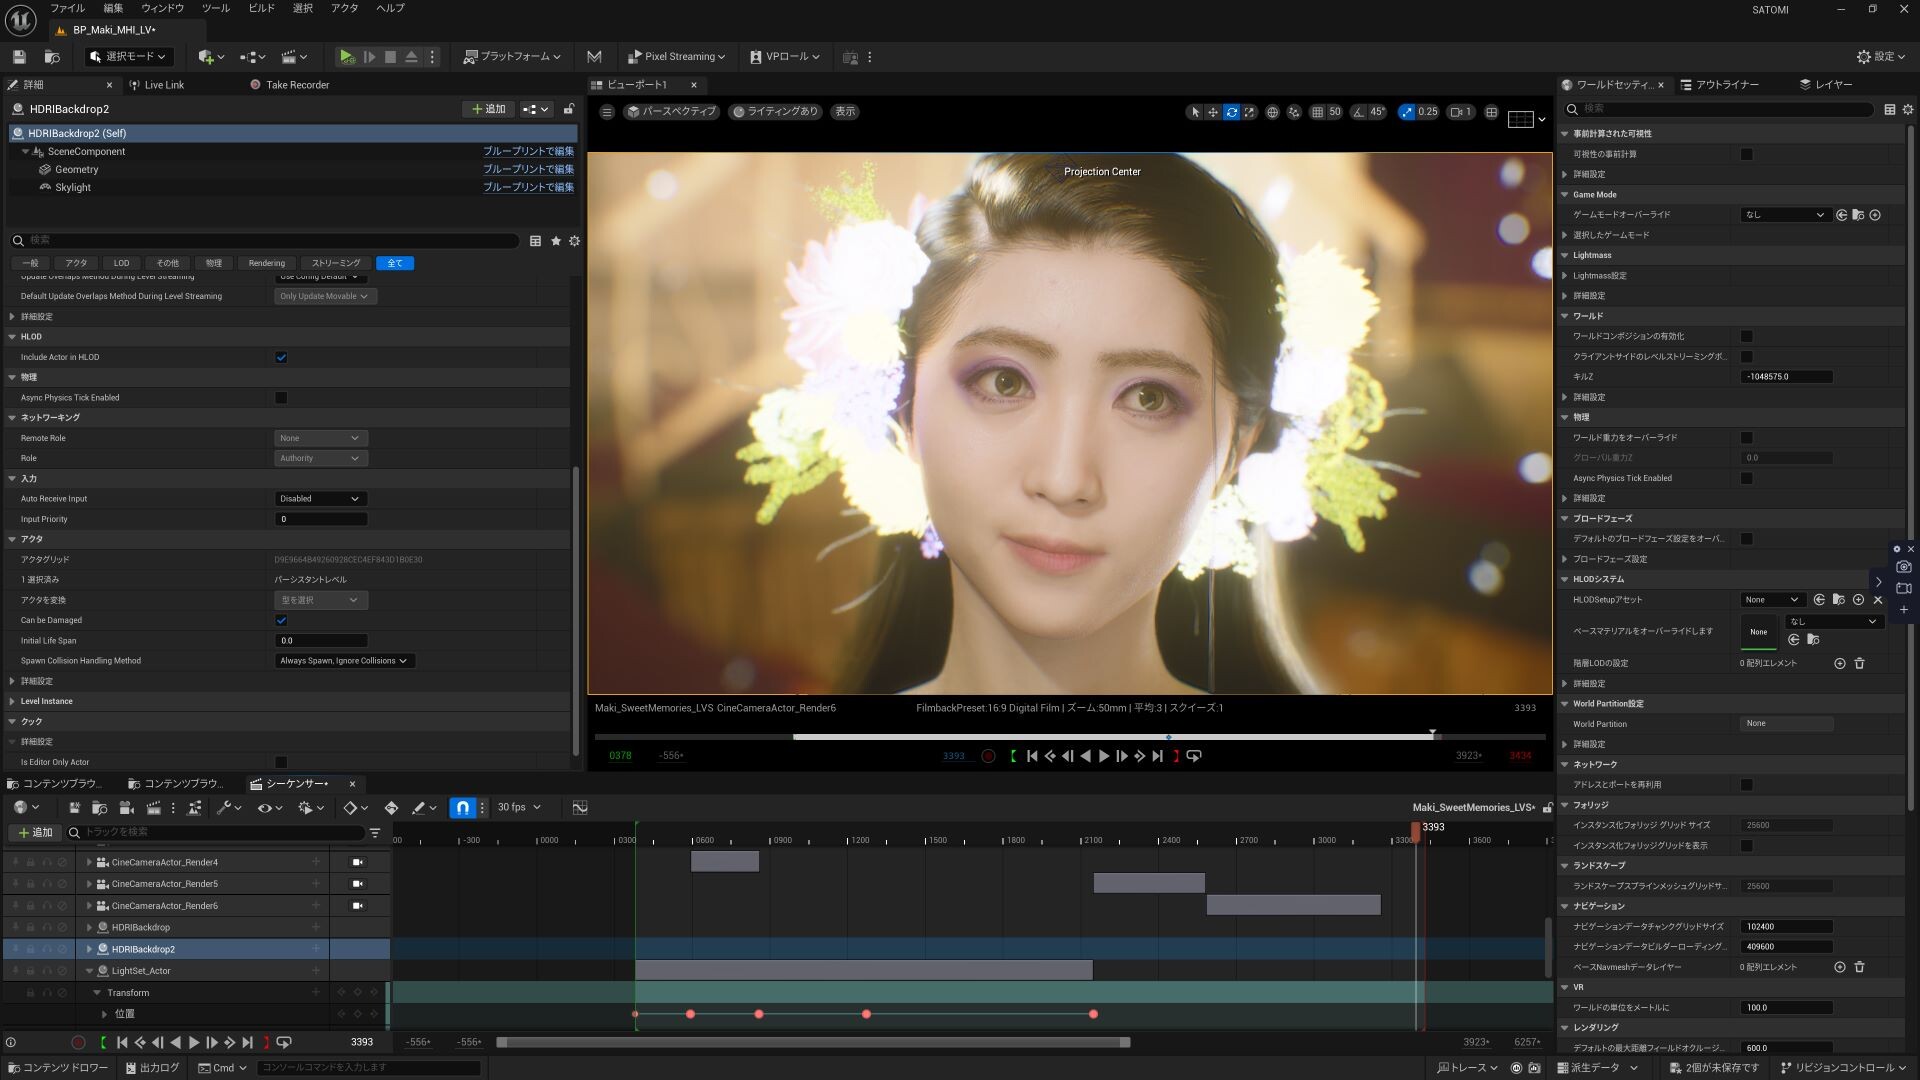Click the green Play in Editor button
This screenshot has width=1920, height=1080.
click(347, 57)
